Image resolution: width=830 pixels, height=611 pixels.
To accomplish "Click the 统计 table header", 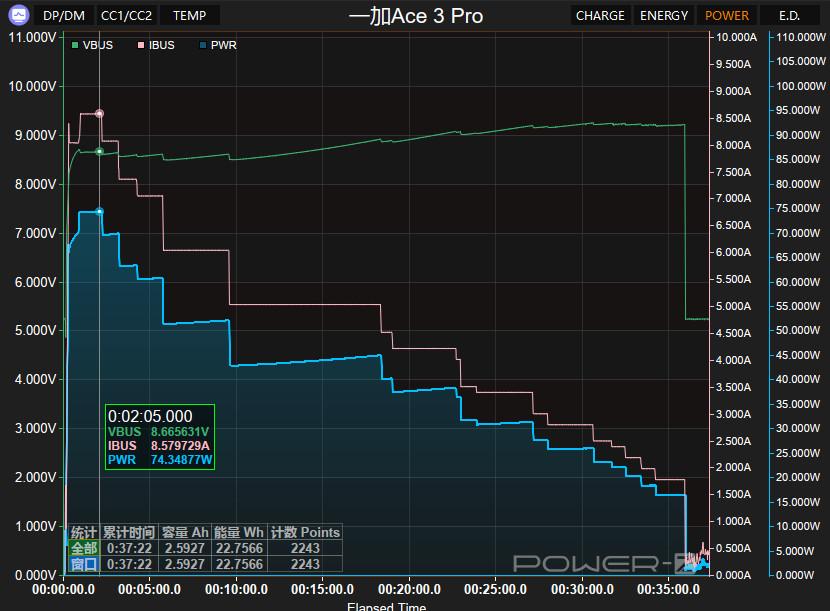I will (x=84, y=533).
